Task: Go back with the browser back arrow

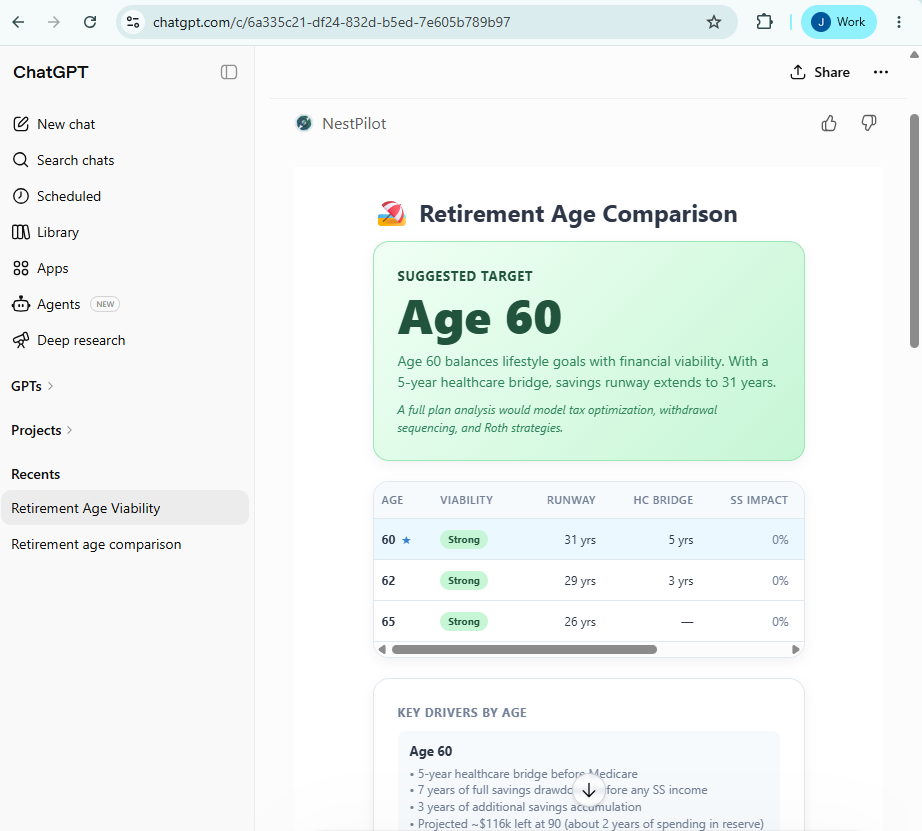Action: coord(18,22)
